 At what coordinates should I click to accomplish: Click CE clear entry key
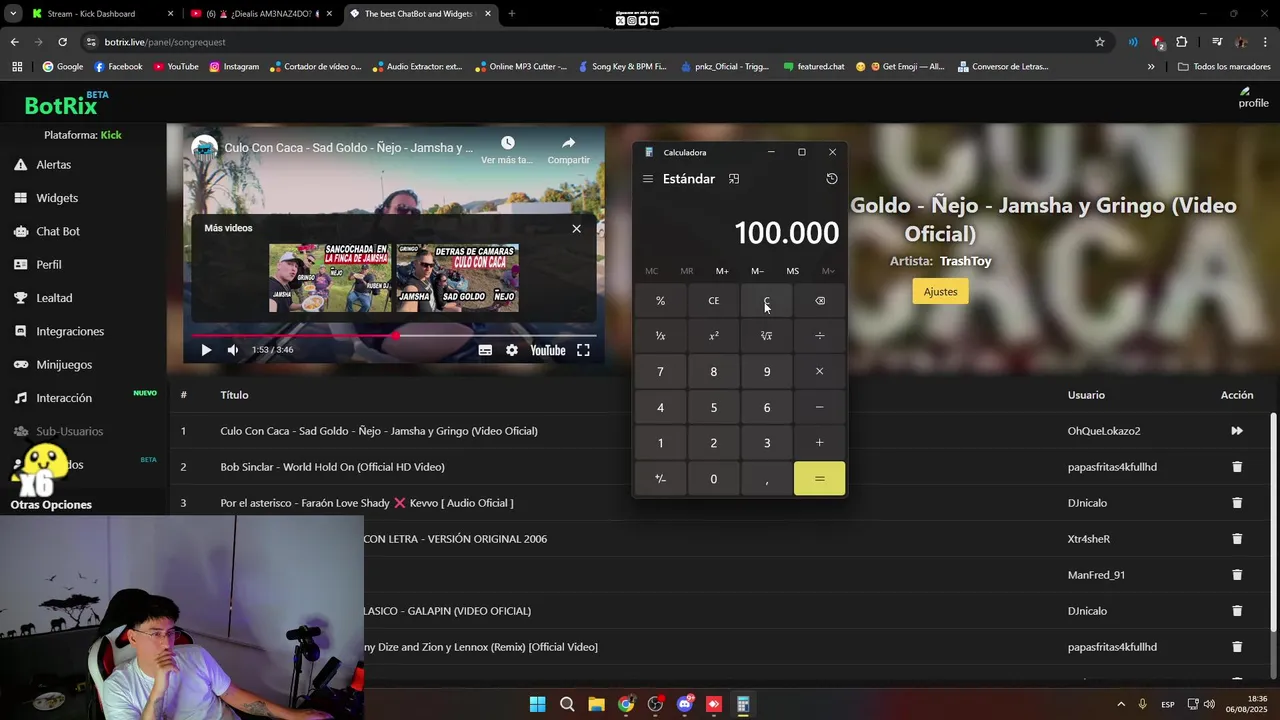(714, 301)
